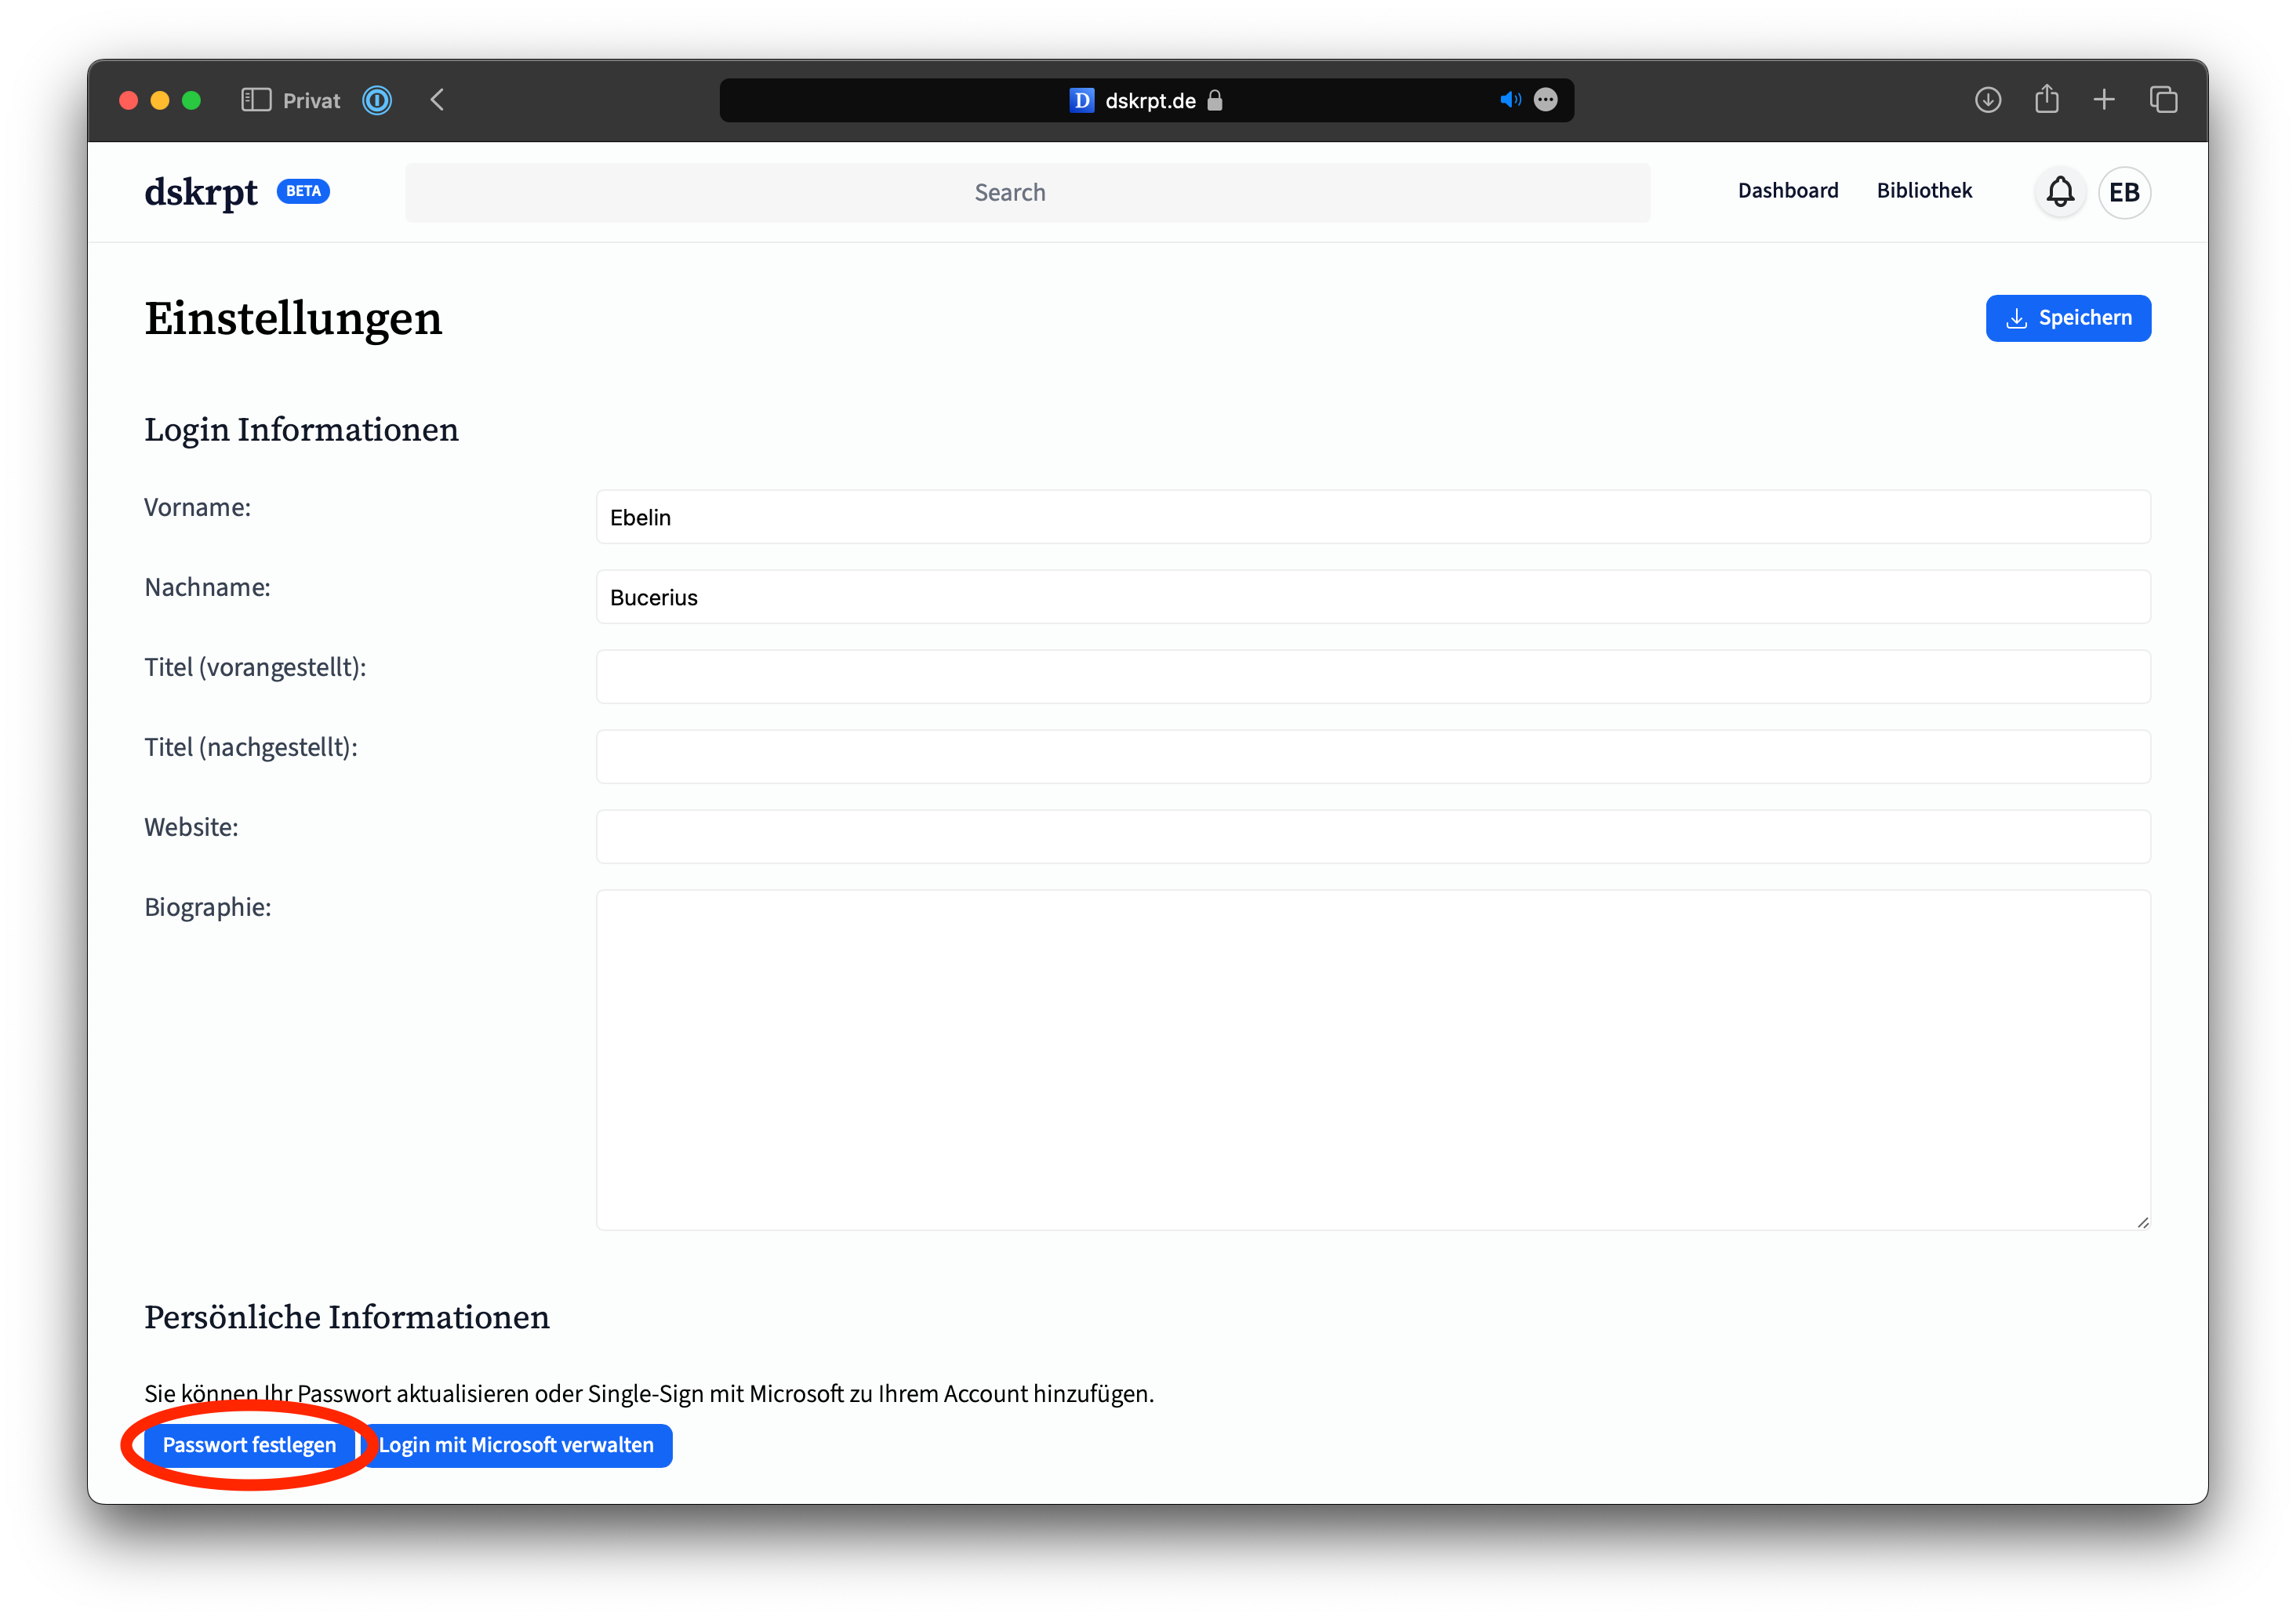The width and height of the screenshot is (2296, 1620).
Task: Click the 1Password extension icon
Action: [377, 100]
